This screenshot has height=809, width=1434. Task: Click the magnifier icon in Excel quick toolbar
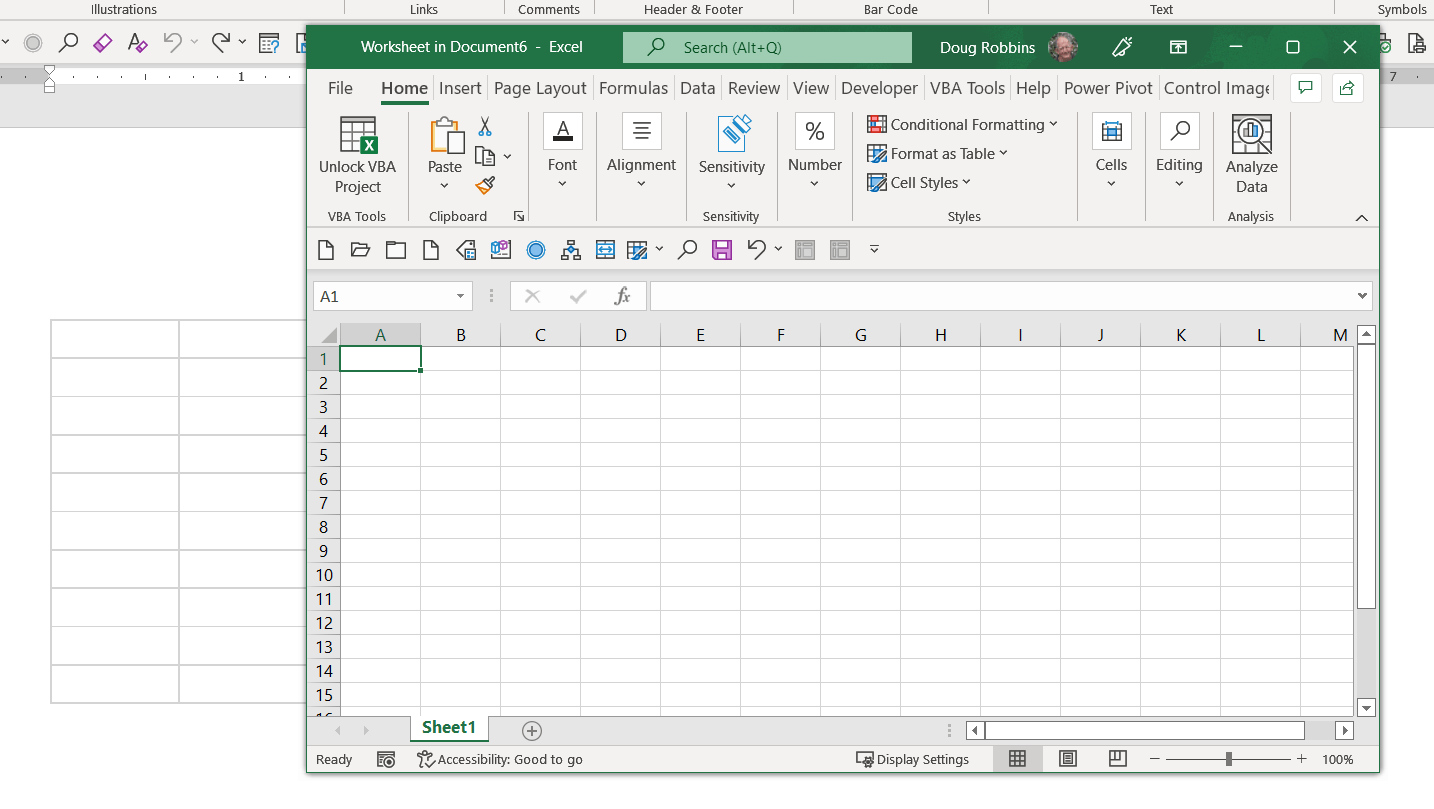pos(687,250)
